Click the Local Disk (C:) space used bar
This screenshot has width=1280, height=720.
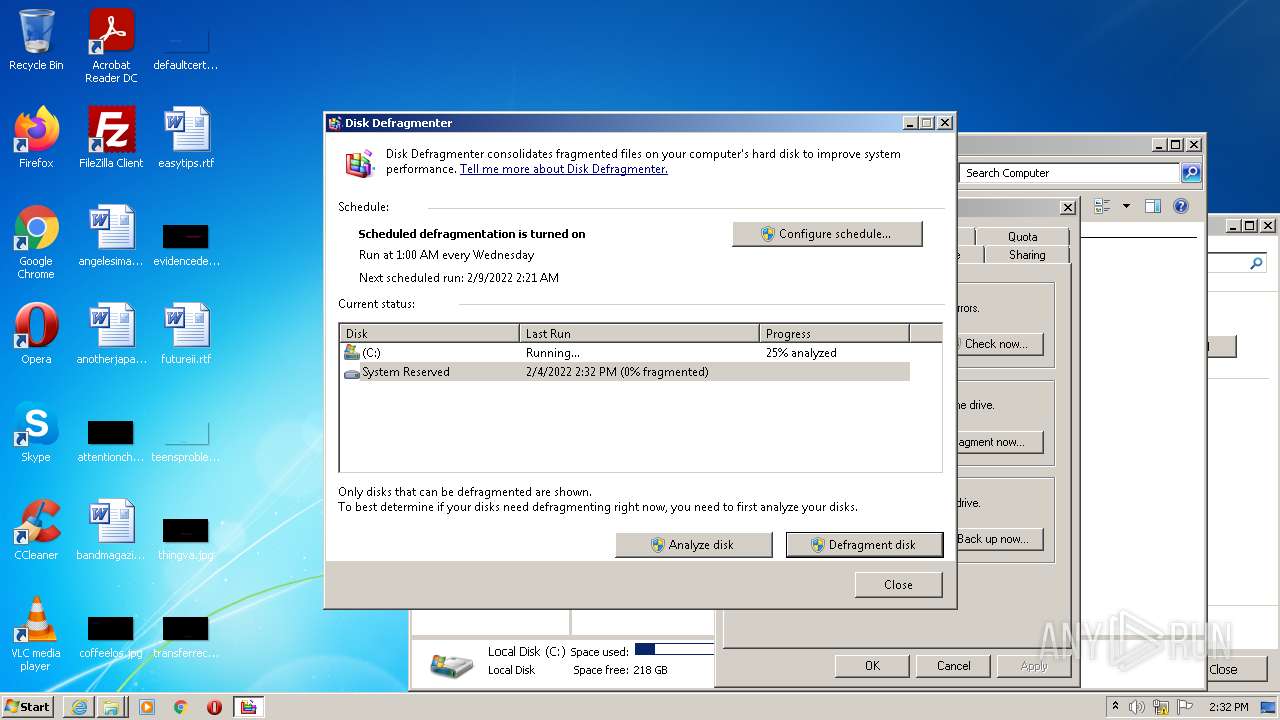click(x=673, y=650)
